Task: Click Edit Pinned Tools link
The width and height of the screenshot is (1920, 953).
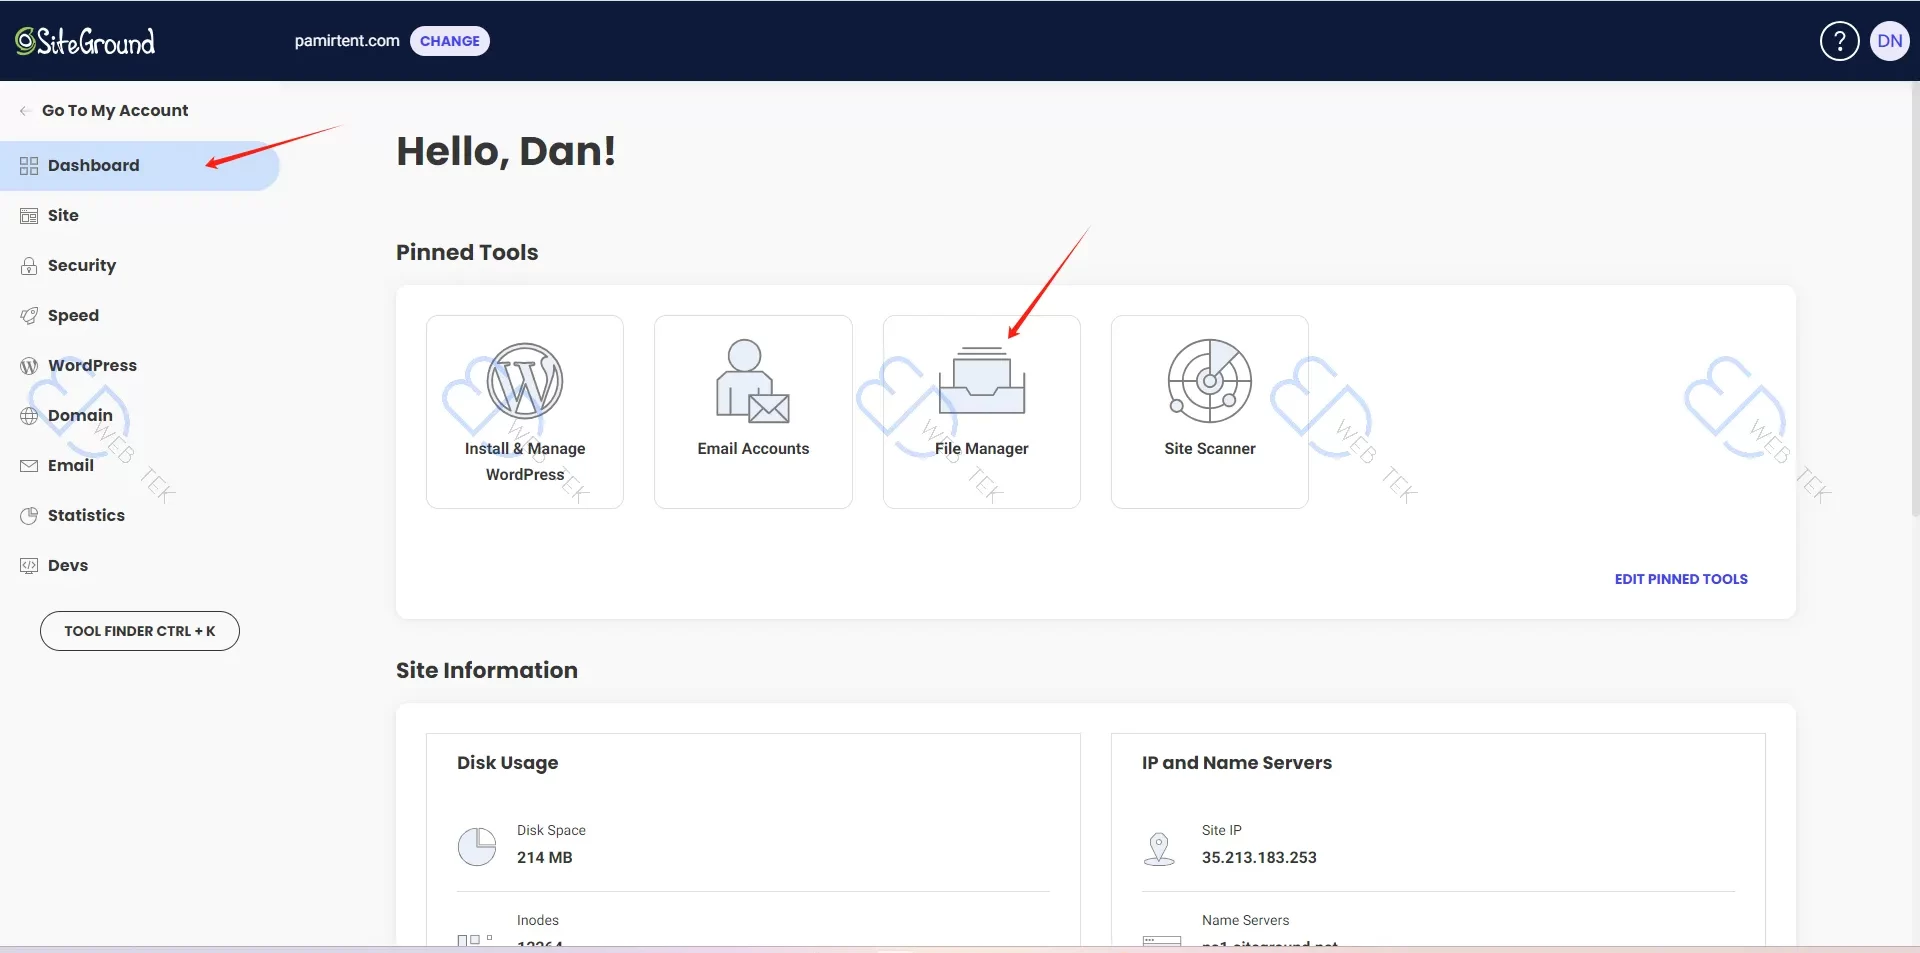Action: click(x=1680, y=579)
